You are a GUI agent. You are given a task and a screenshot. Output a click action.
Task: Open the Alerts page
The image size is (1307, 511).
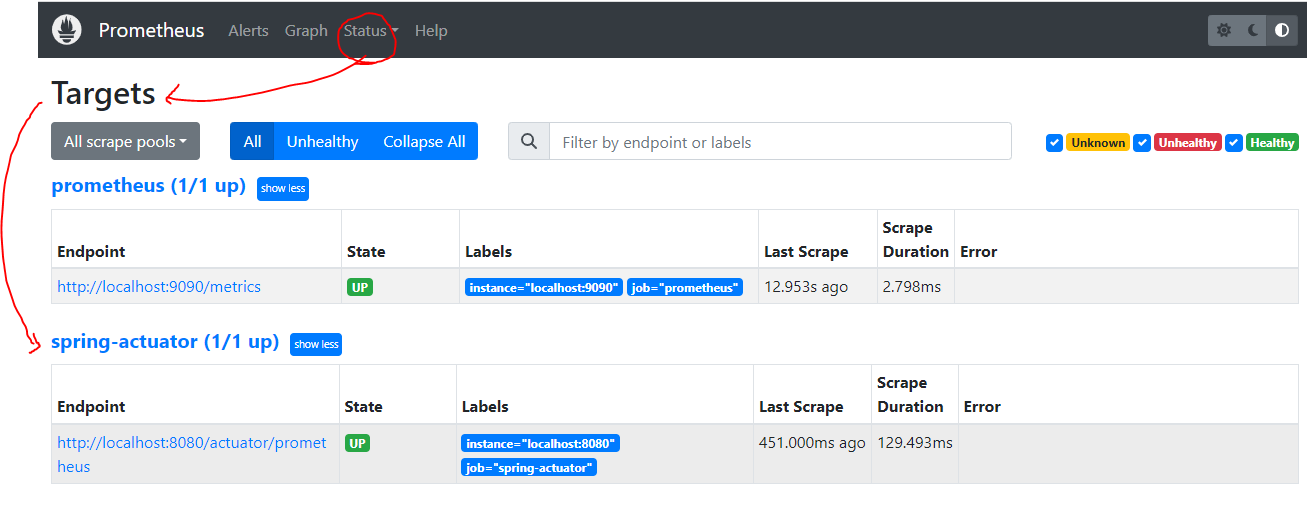point(248,30)
